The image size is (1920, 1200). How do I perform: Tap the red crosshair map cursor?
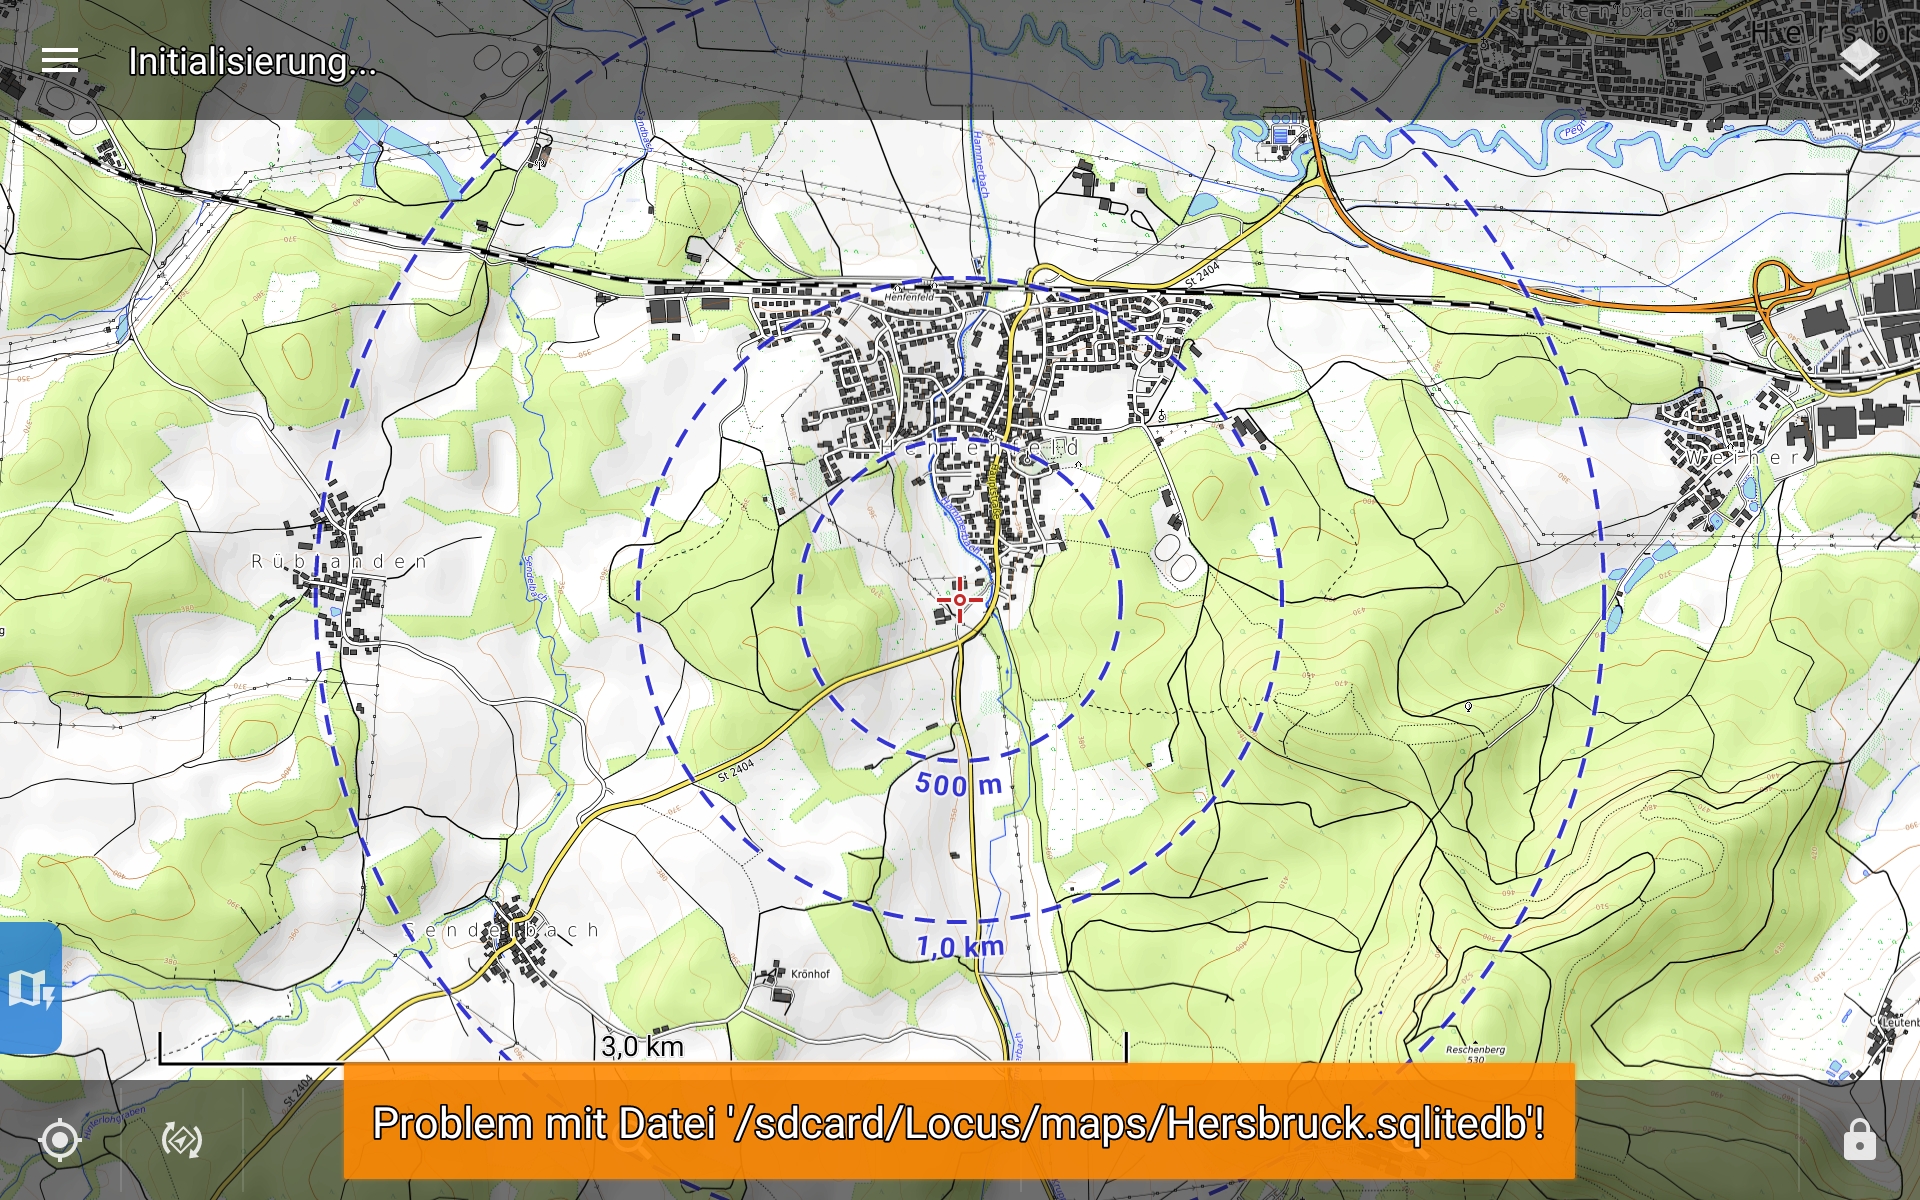pos(959,600)
